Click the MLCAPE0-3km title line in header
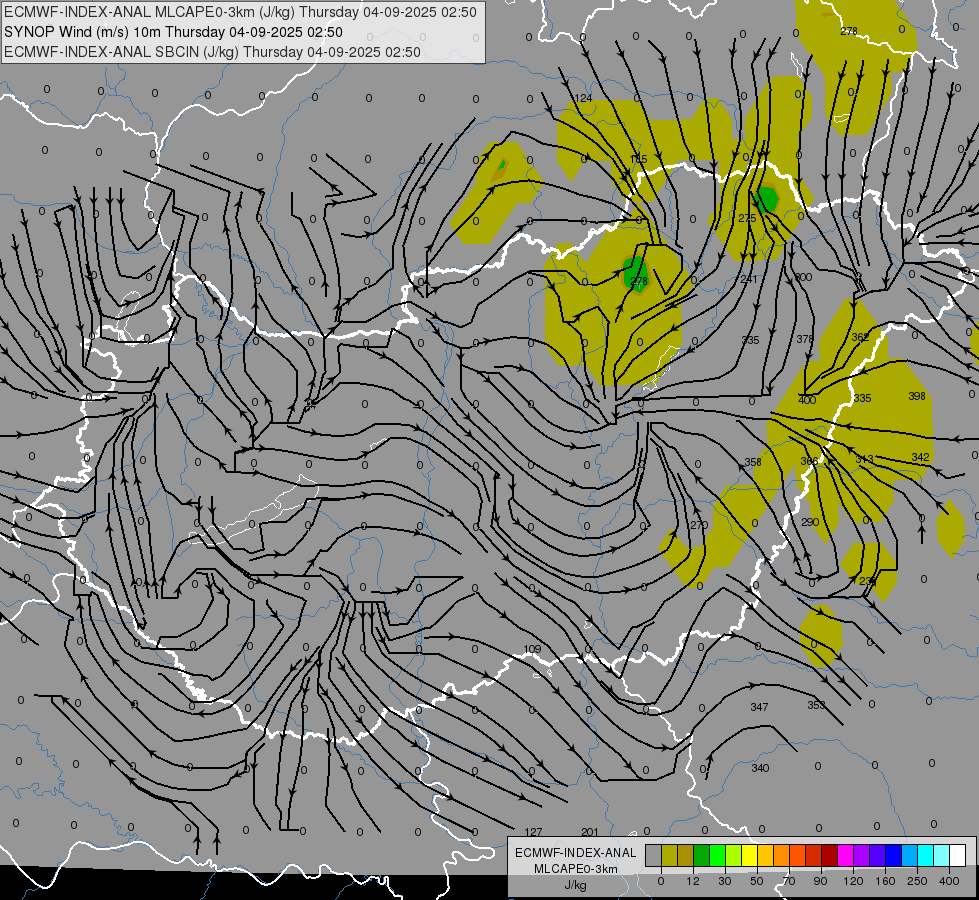The width and height of the screenshot is (979, 900). [x=240, y=12]
